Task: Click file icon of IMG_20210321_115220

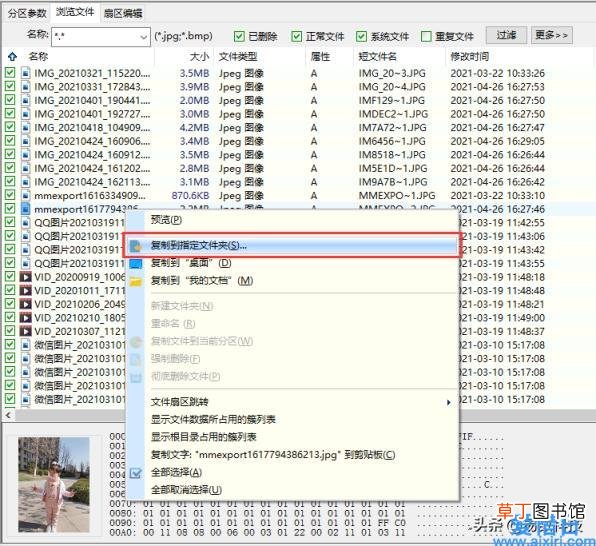Action: pos(25,73)
